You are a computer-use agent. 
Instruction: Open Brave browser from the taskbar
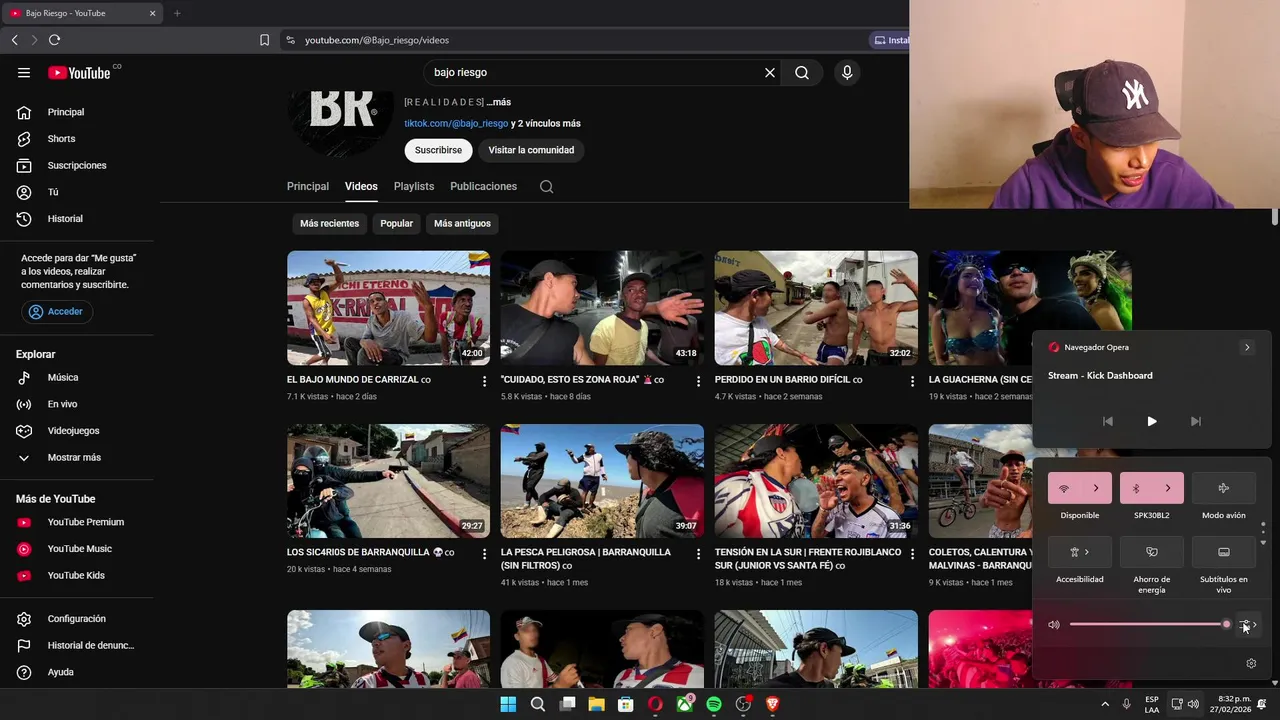[772, 704]
